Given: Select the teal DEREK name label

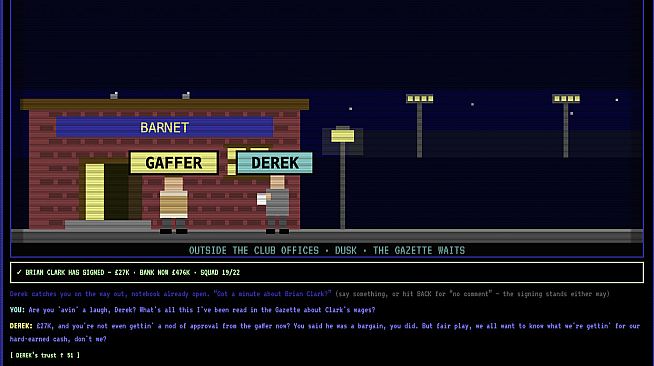Looking at the screenshot, I should coord(275,163).
